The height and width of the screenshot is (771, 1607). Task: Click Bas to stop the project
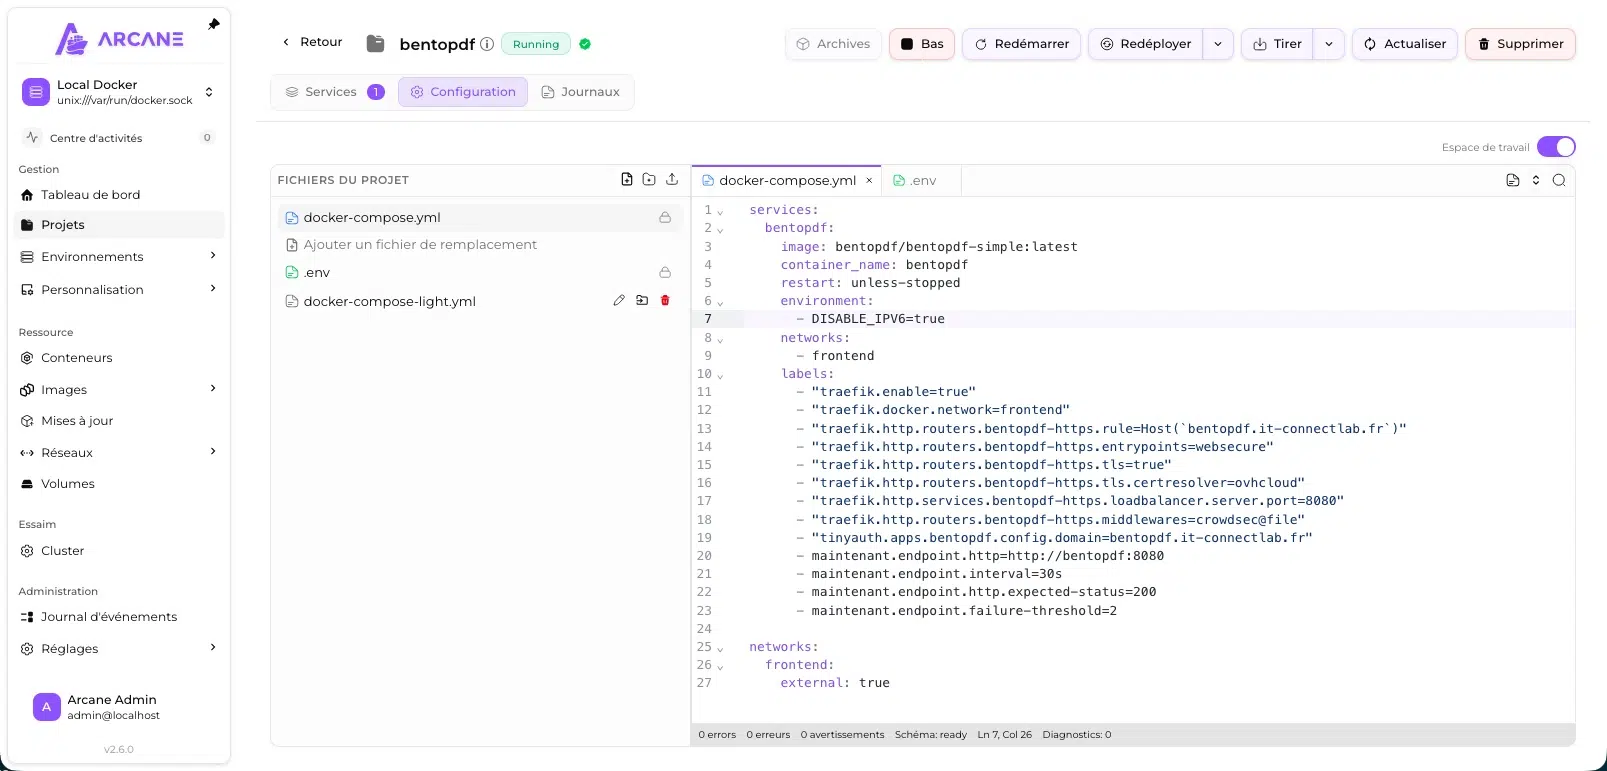coord(921,44)
